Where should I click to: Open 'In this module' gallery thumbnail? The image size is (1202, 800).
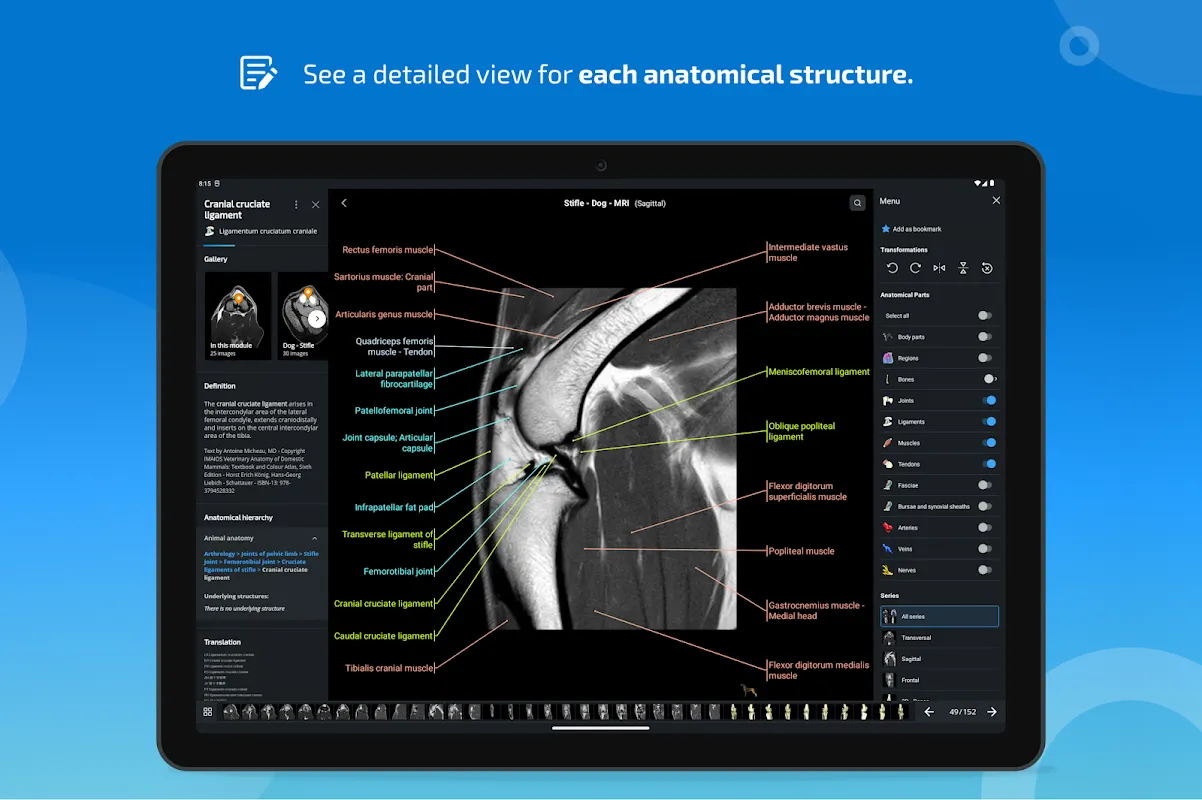[x=238, y=315]
